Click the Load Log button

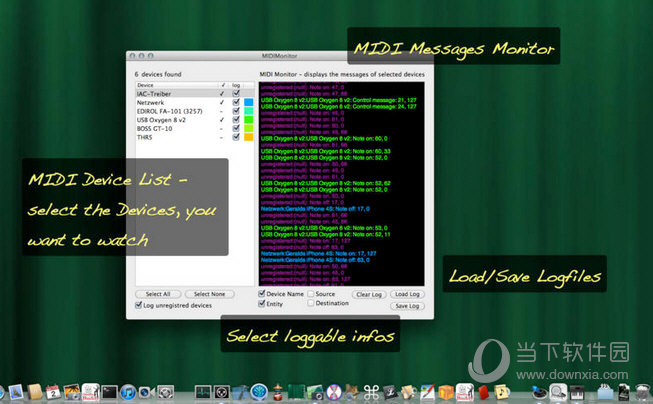[x=407, y=294]
